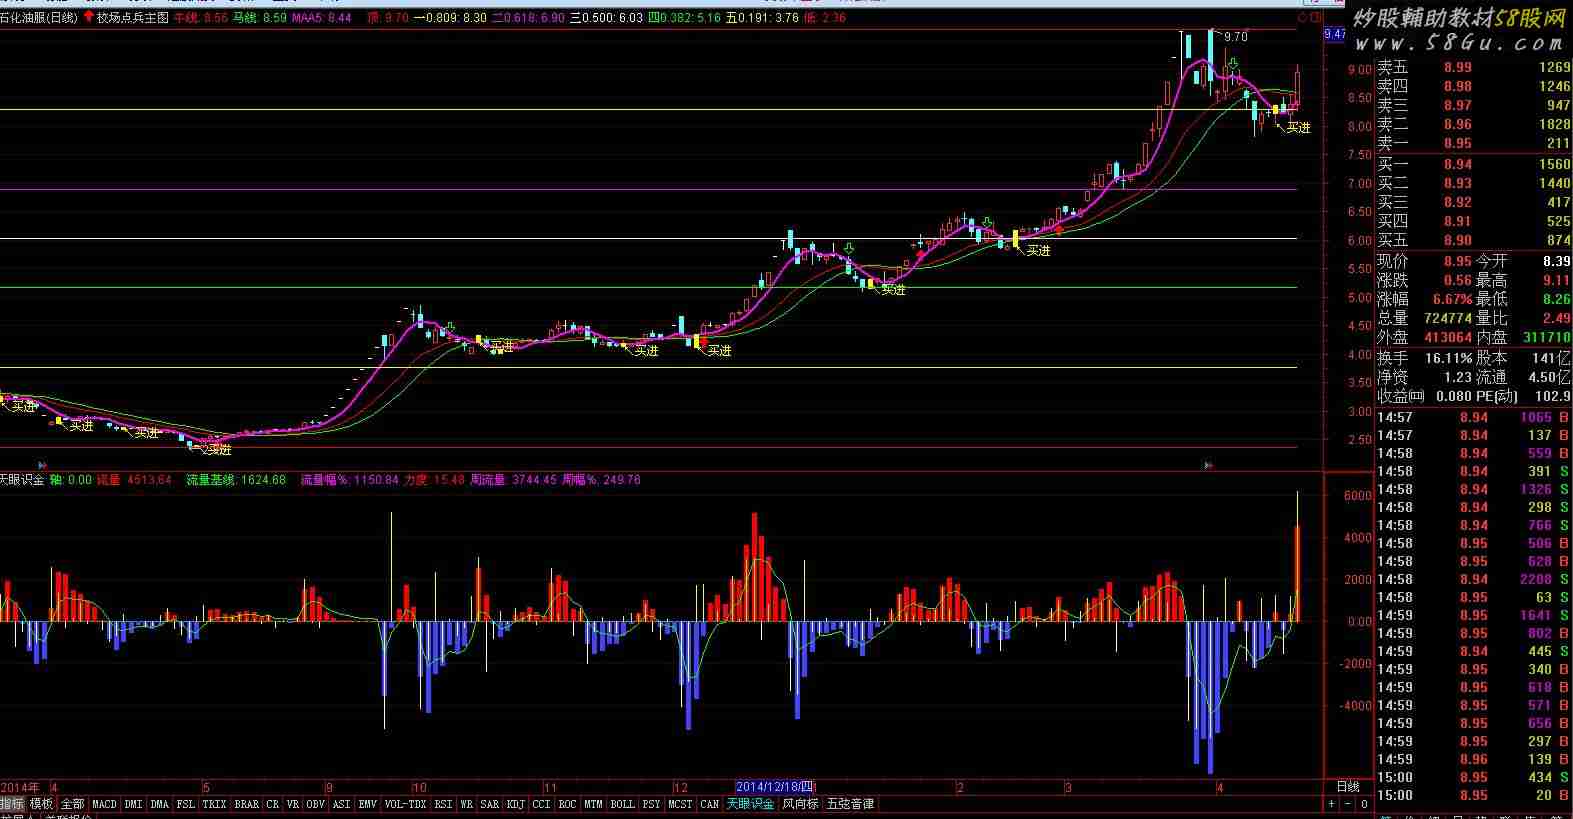The image size is (1573, 819).
Task: Click the 石化油服(日线) stock title
Action: point(39,18)
